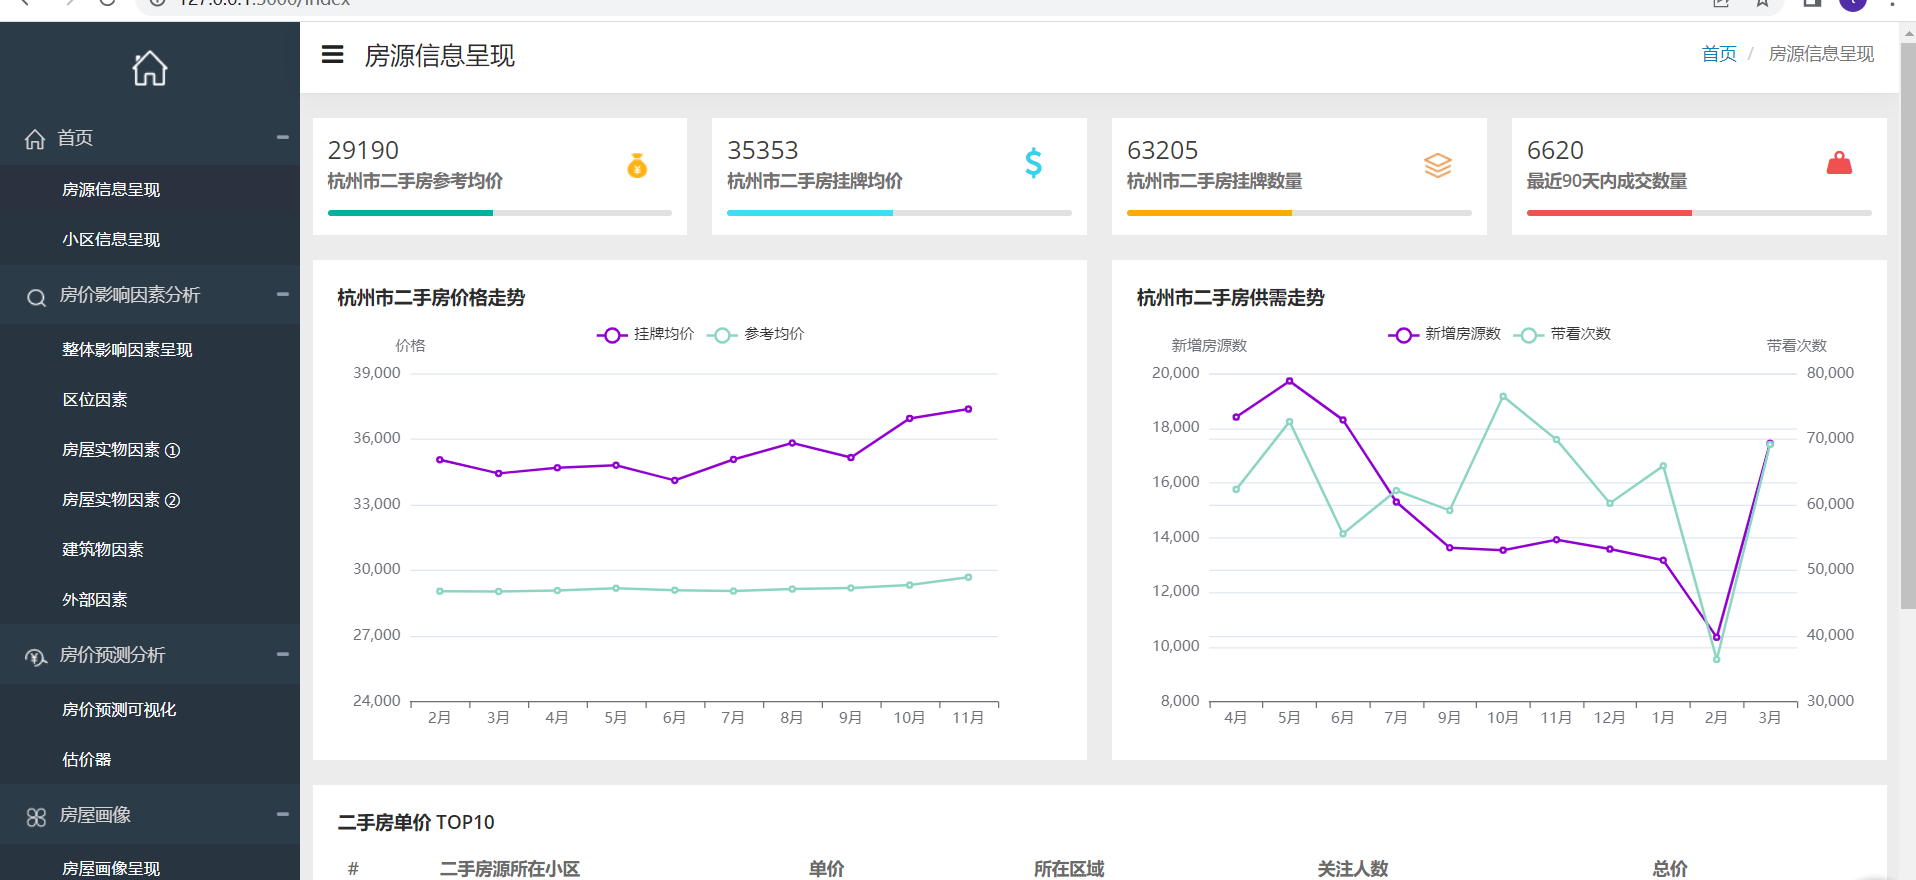
Task: Click the 11月 listing price data point
Action: click(x=968, y=409)
